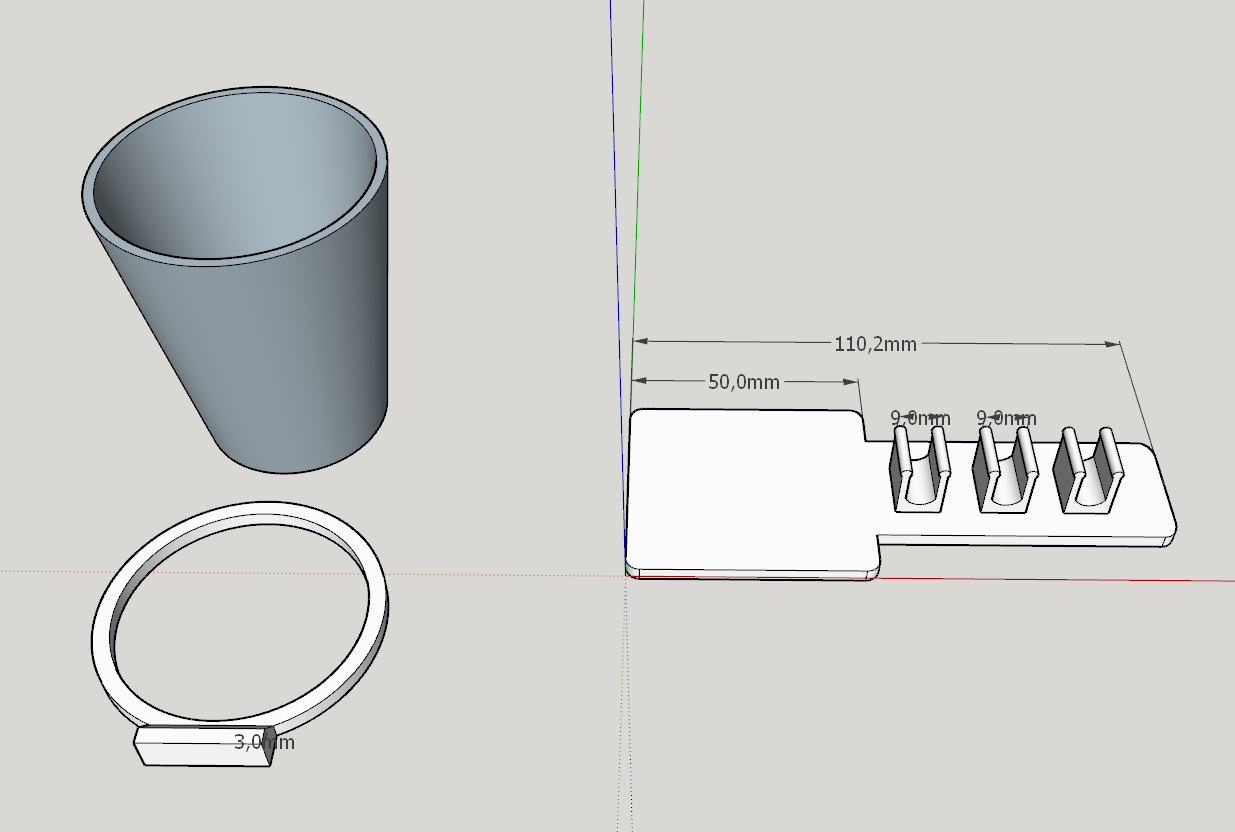Select the 50,0mm dimension label
This screenshot has height=832, width=1235.
tap(744, 381)
